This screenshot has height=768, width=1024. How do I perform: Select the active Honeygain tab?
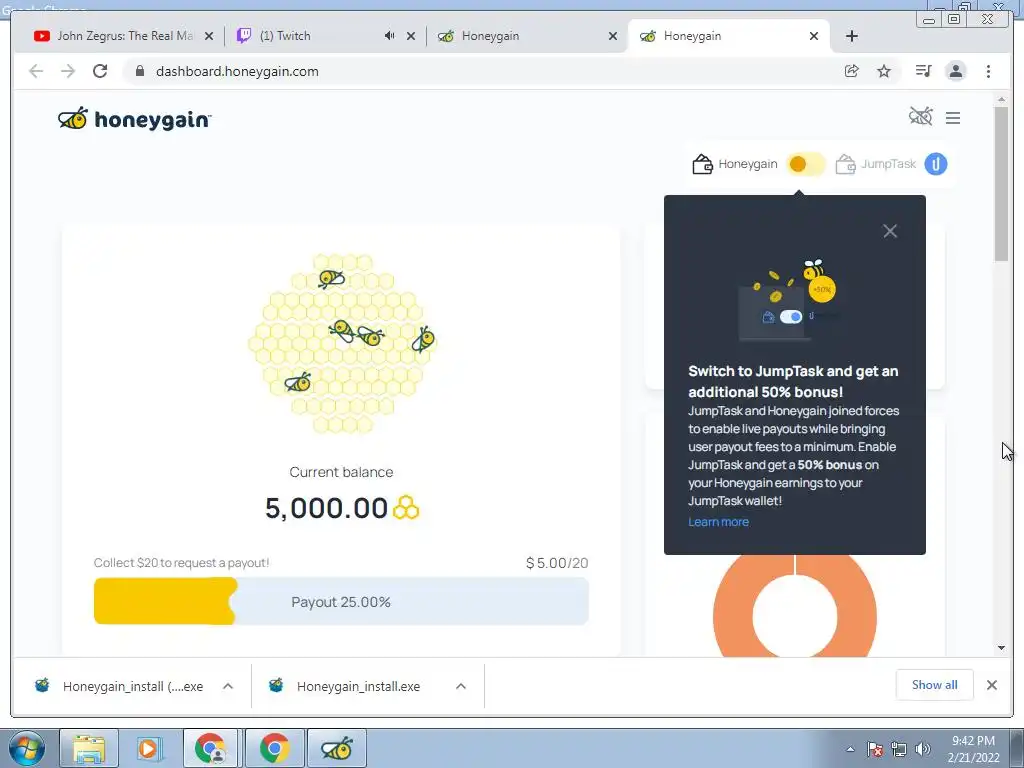tap(718, 36)
